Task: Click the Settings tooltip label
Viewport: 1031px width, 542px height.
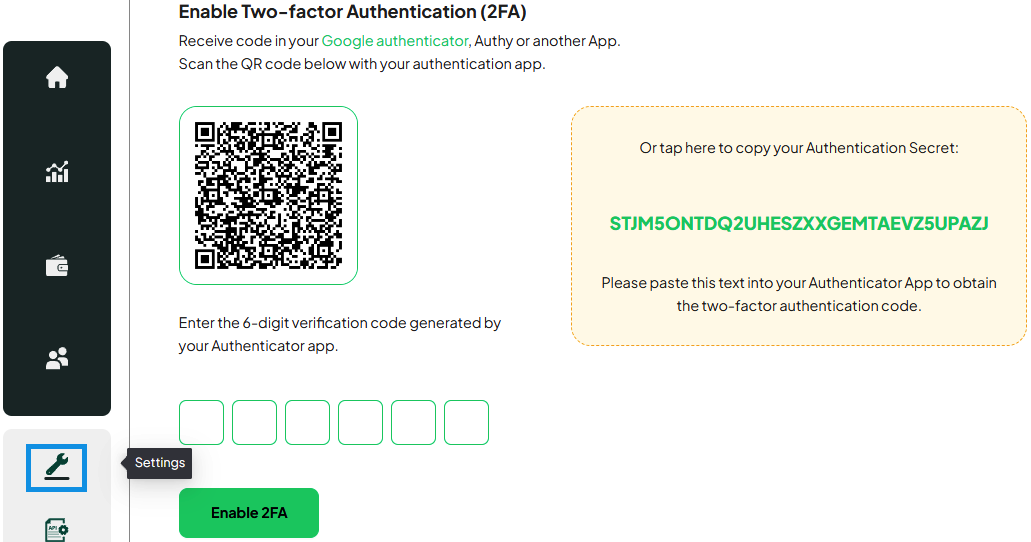Action: [160, 463]
